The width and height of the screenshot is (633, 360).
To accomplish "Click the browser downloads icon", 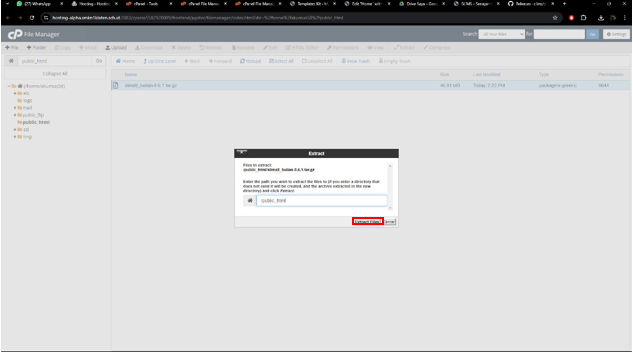I will (601, 18).
